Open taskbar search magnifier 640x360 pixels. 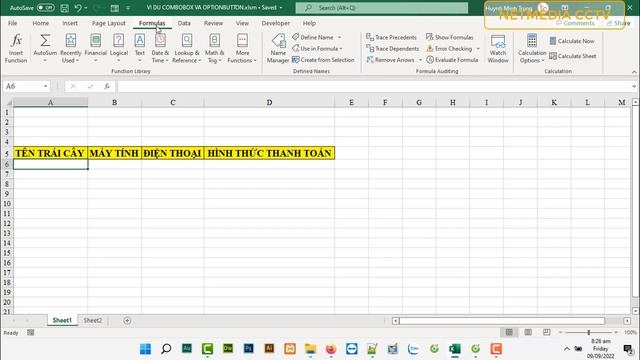click(166, 349)
